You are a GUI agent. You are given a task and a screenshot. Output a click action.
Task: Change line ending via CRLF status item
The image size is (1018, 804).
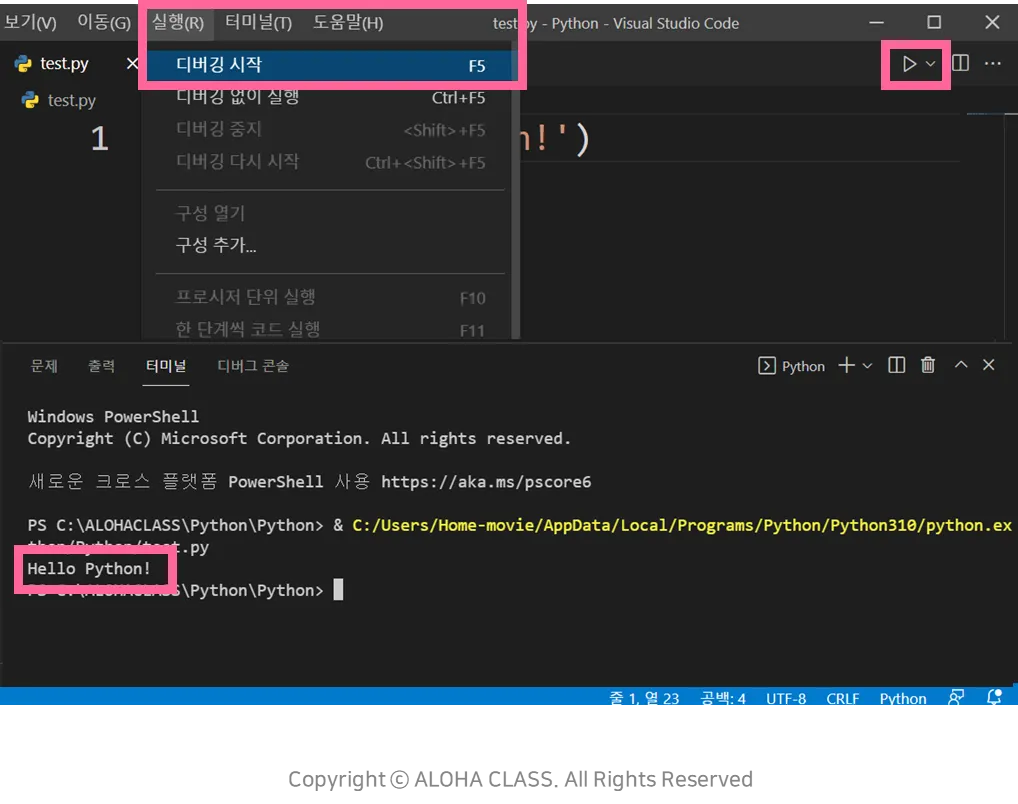pos(843,698)
